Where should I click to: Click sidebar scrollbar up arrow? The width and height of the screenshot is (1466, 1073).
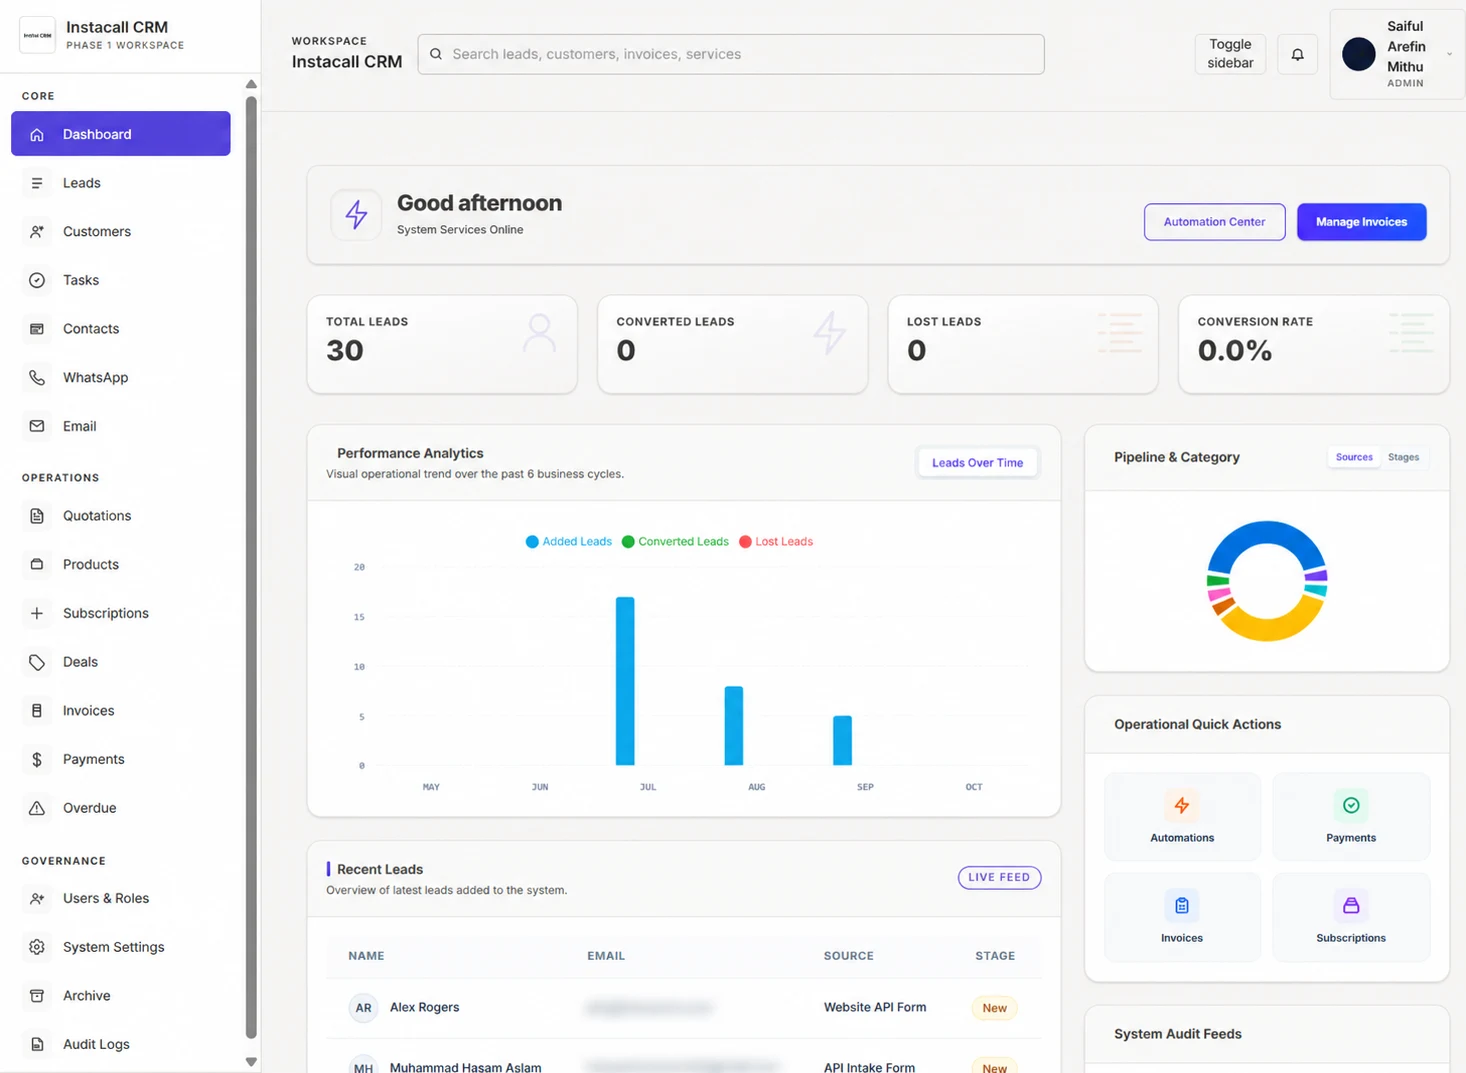(x=251, y=84)
